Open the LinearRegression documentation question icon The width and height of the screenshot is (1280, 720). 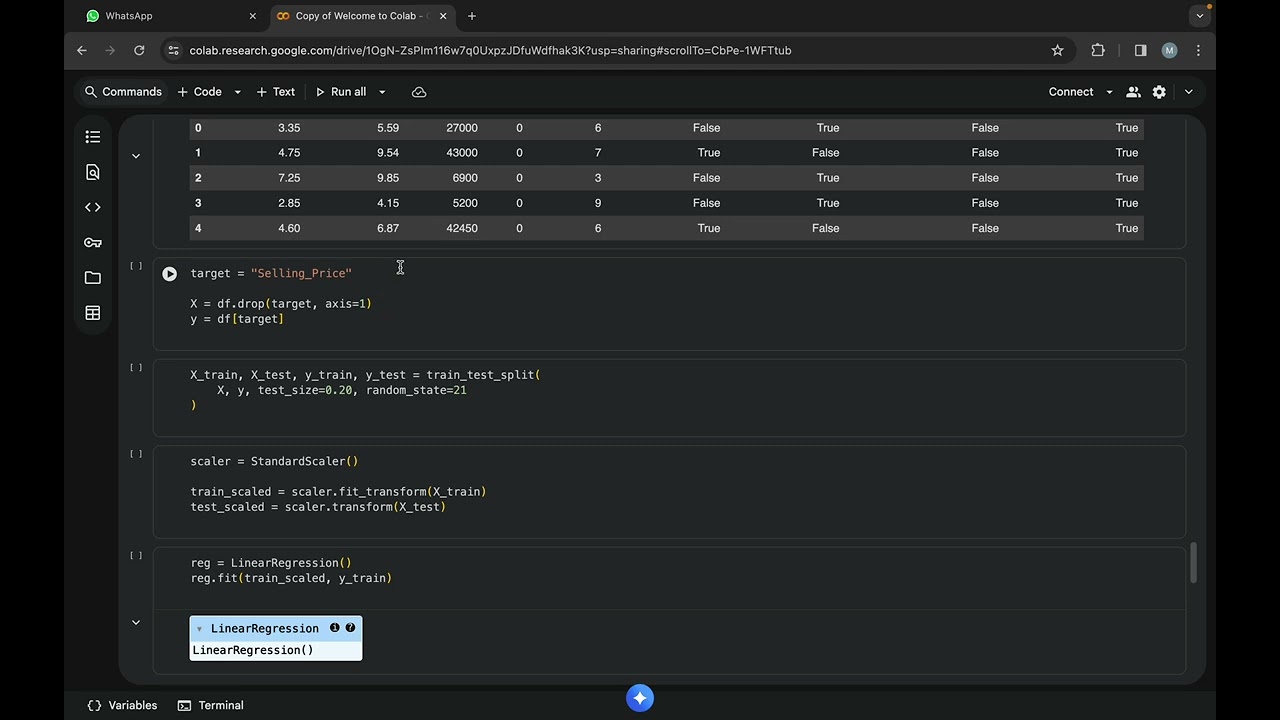pos(350,628)
